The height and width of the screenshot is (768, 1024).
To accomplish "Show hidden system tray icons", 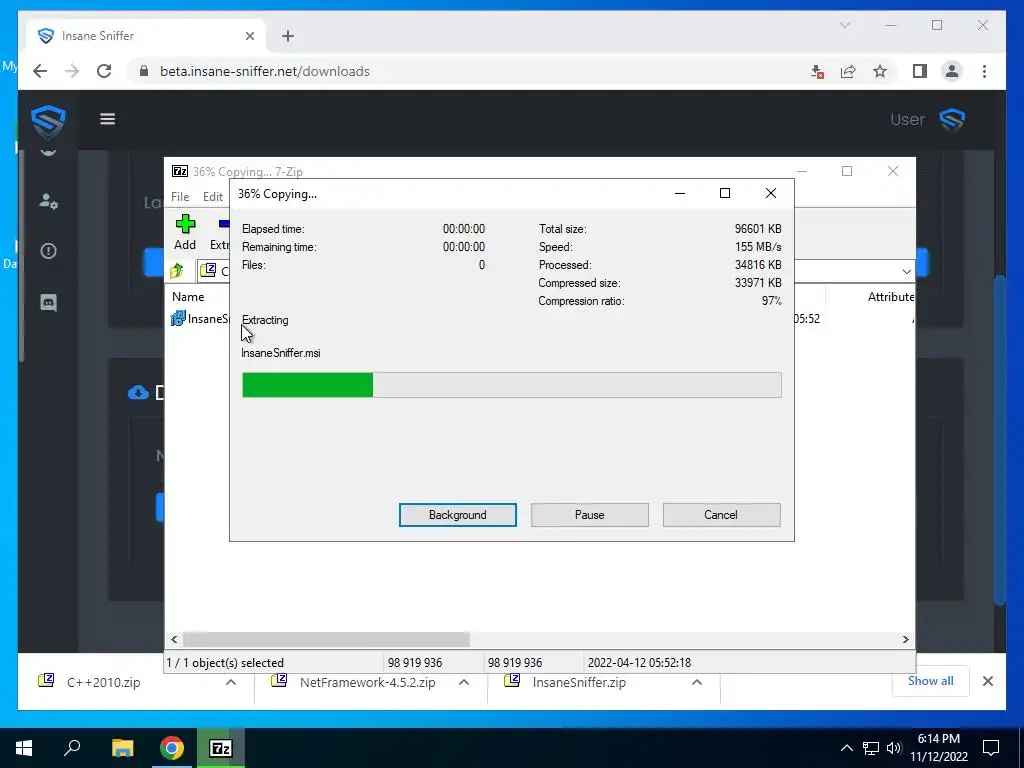I will (846, 748).
